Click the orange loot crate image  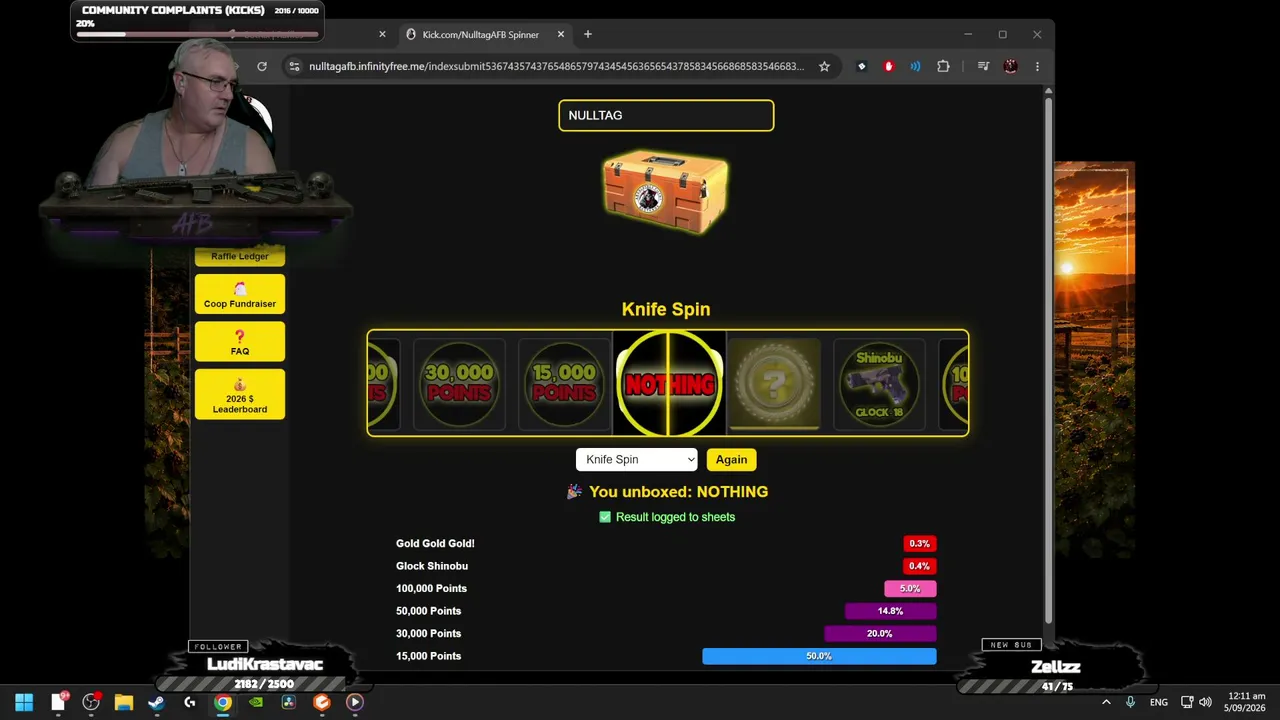coord(665,192)
